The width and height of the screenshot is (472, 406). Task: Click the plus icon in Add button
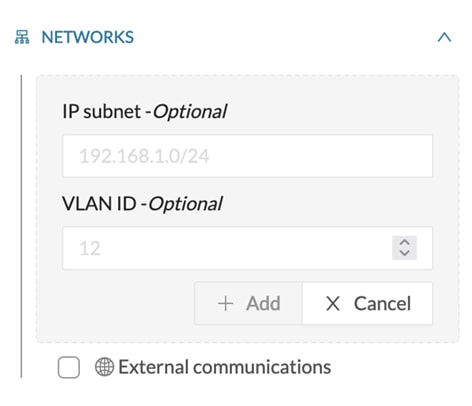click(x=225, y=304)
